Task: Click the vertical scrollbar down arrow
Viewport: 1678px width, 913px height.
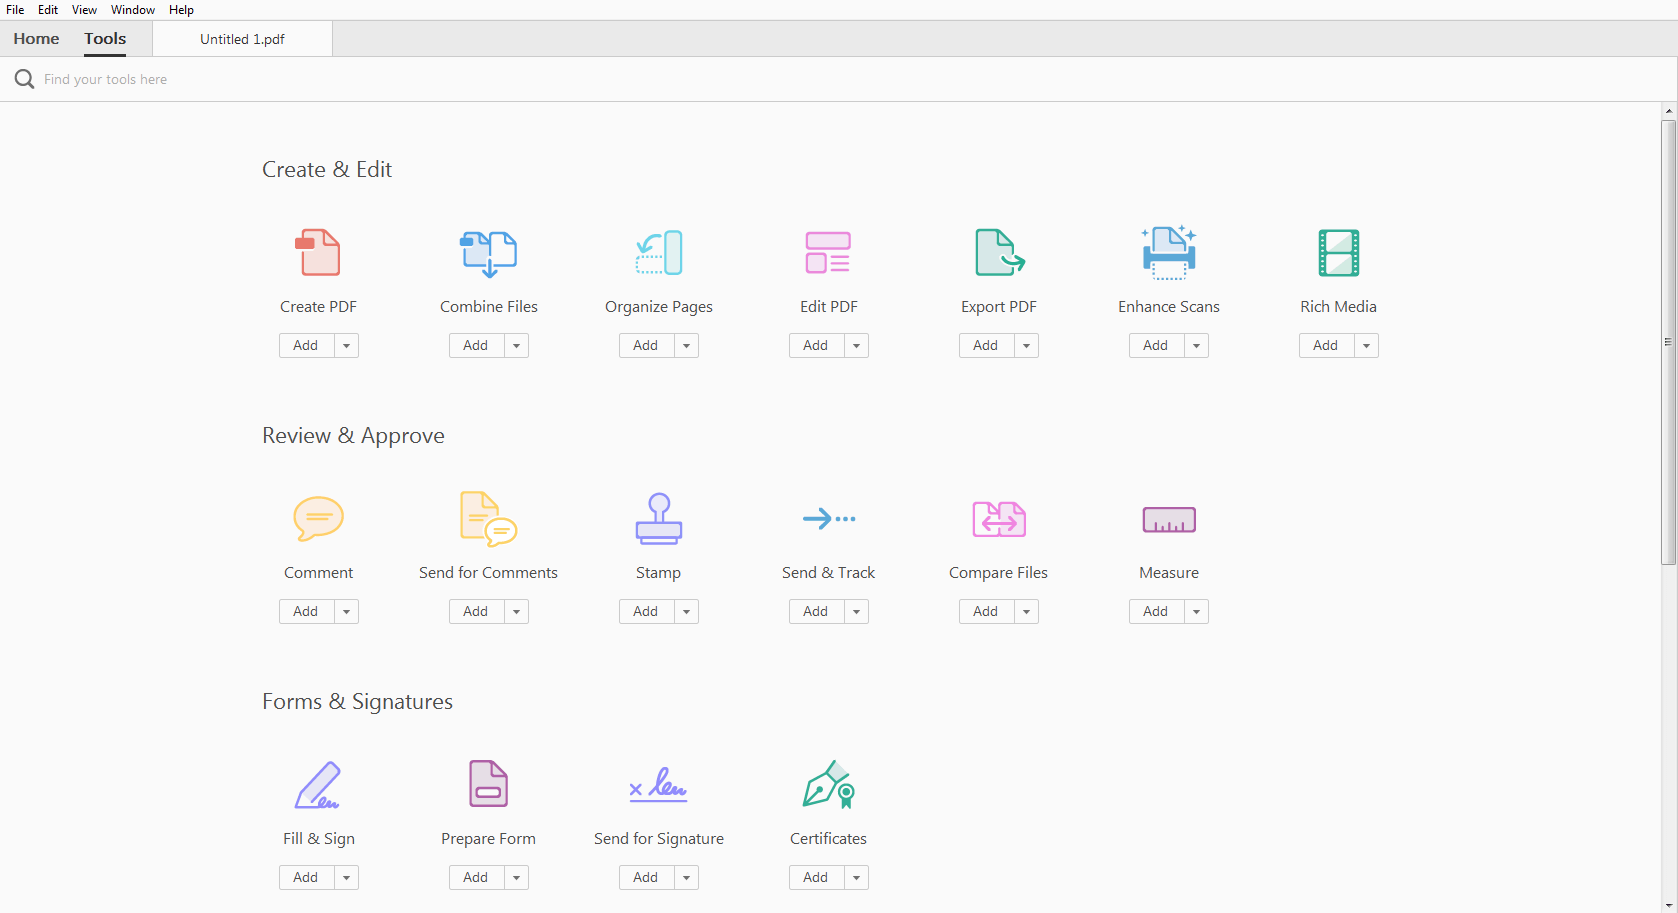Action: tap(1668, 906)
